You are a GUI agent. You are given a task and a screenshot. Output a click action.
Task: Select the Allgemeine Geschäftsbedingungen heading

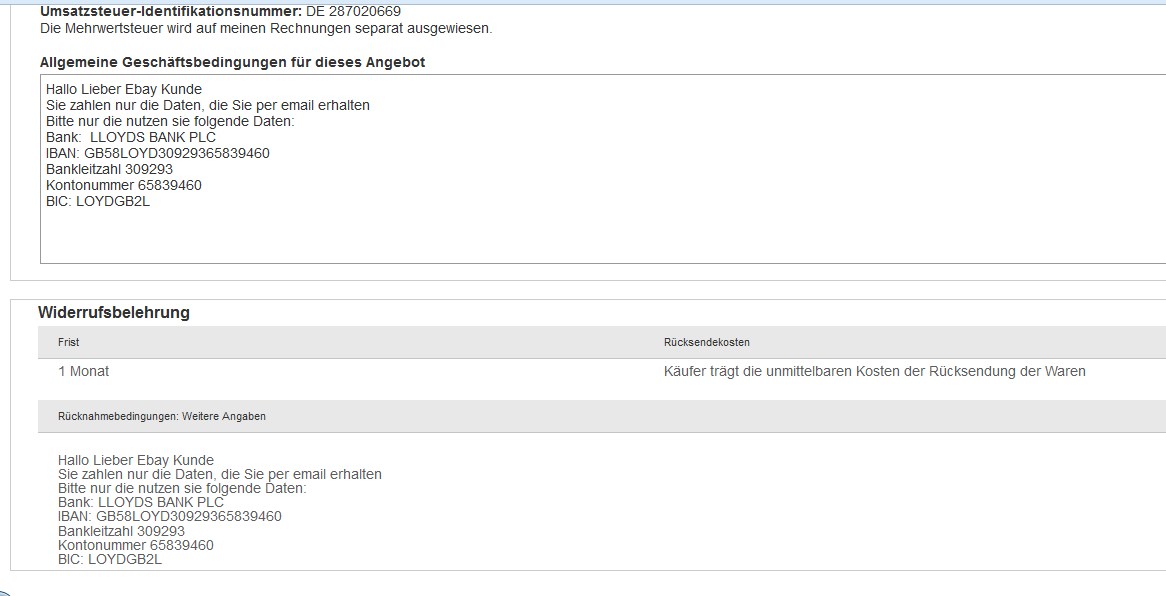(232, 63)
